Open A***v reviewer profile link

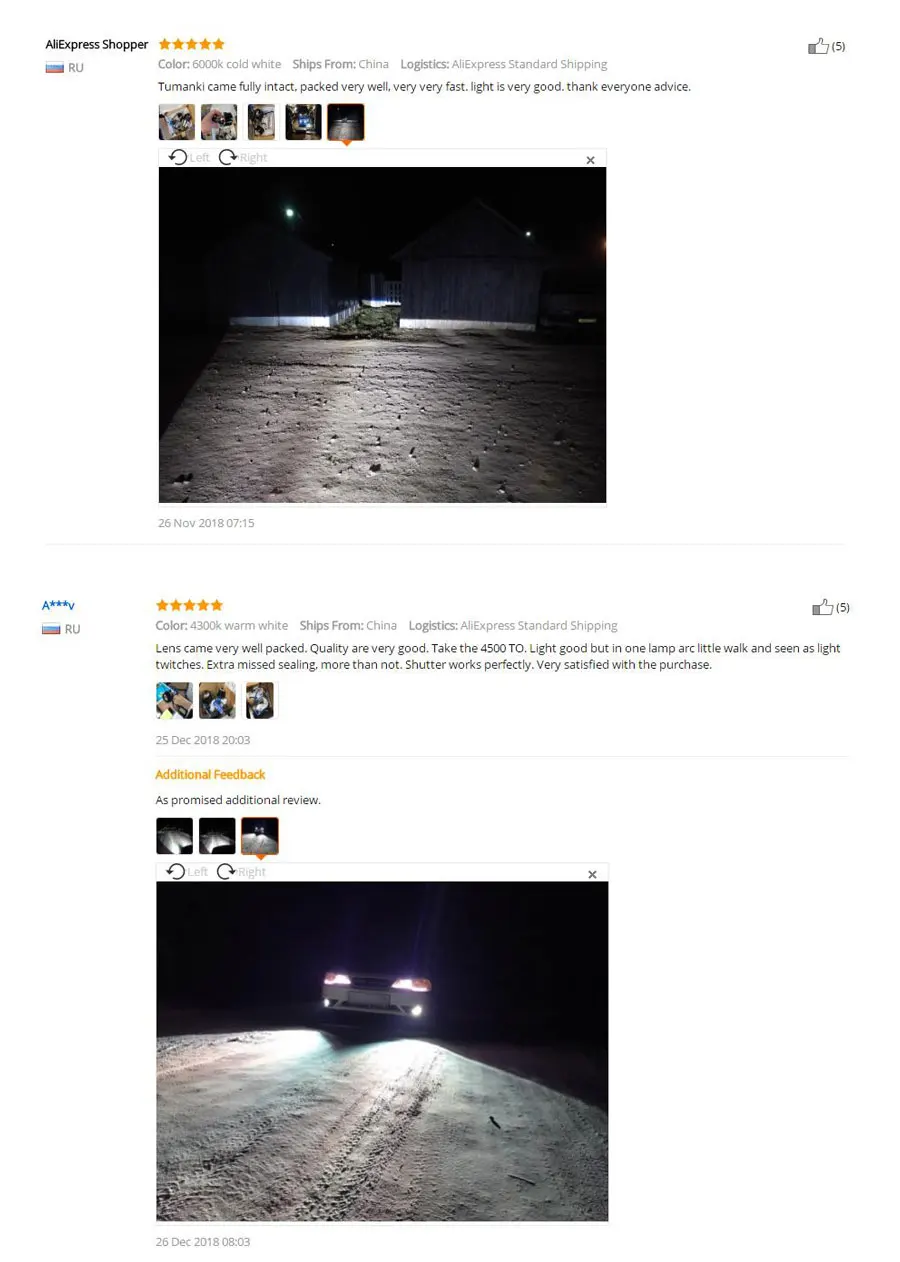[x=58, y=605]
